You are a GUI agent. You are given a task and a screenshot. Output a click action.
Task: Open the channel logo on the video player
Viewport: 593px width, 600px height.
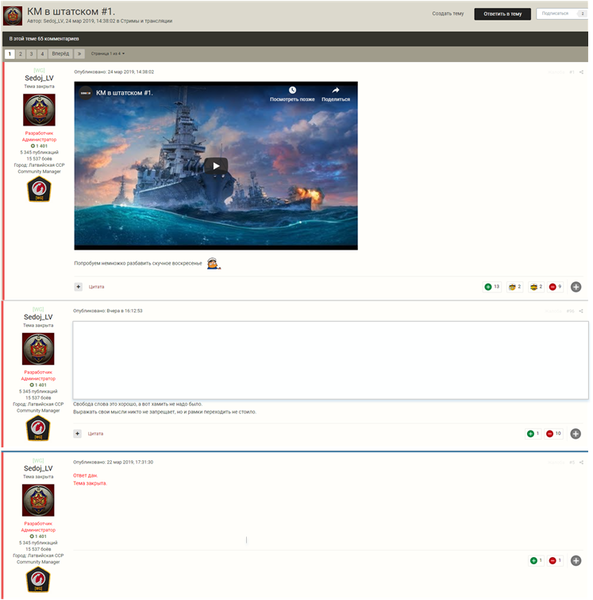86,93
